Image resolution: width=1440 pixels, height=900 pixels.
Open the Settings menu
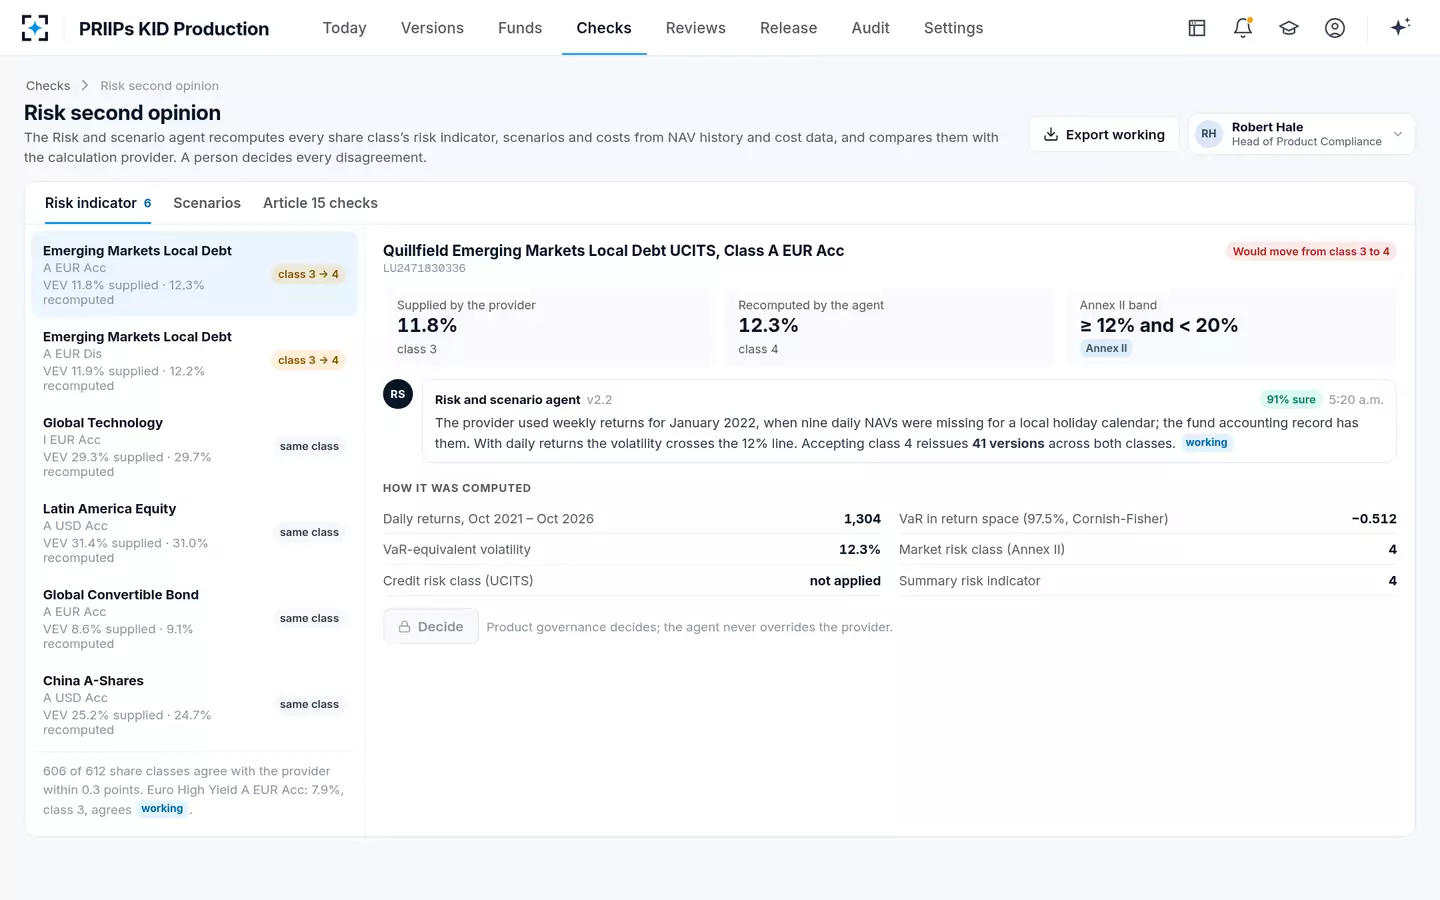[x=953, y=28]
